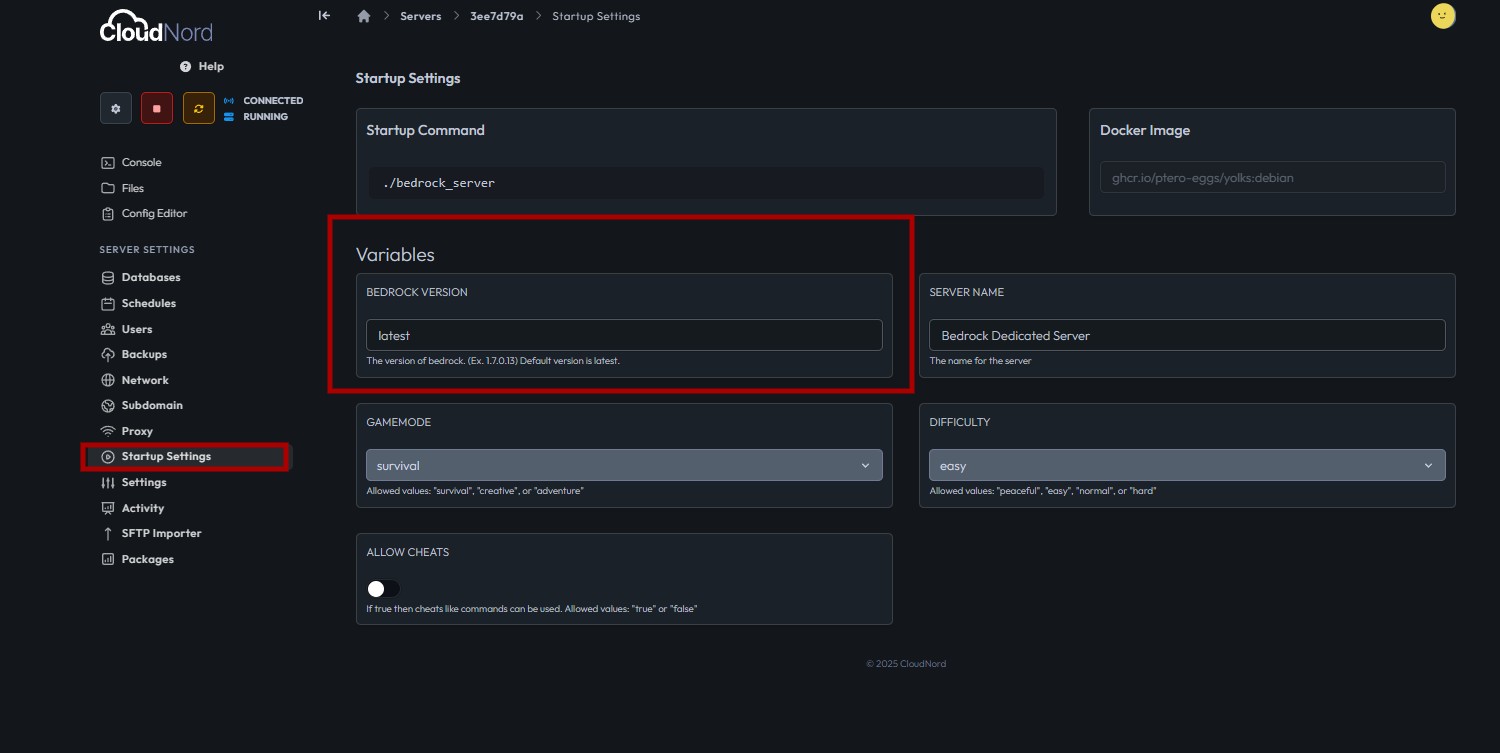Screen dimensions: 1500x753
Task: Click the Startup Settings breadcrumb
Action: [596, 16]
